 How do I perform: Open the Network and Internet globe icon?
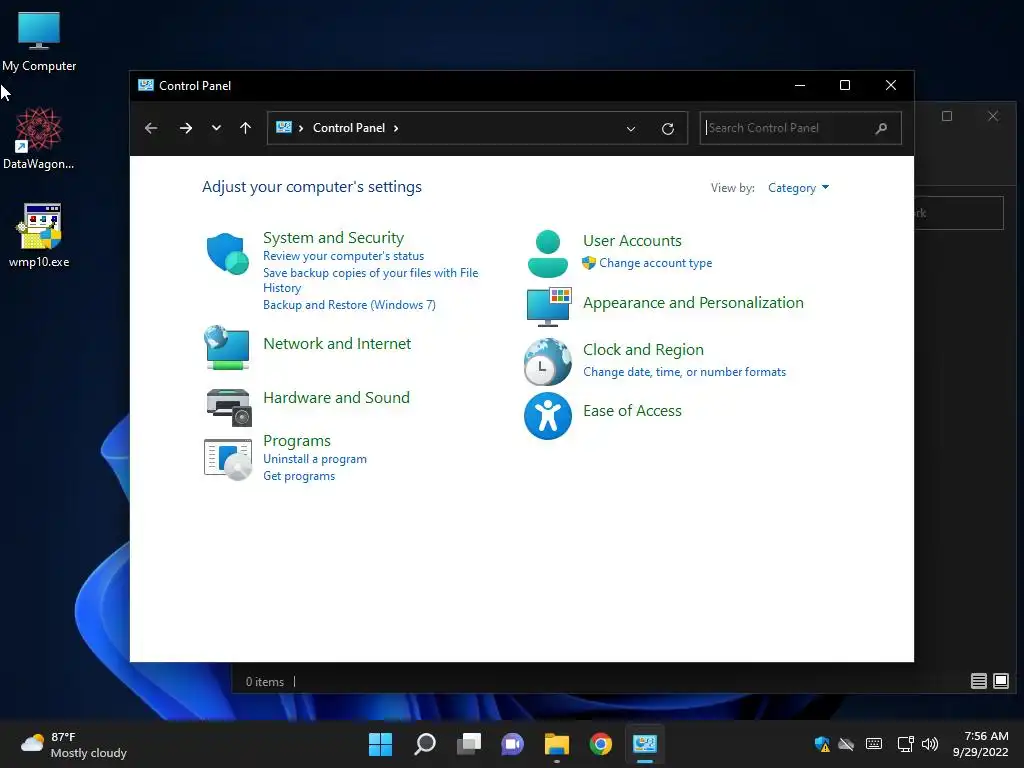coord(227,347)
